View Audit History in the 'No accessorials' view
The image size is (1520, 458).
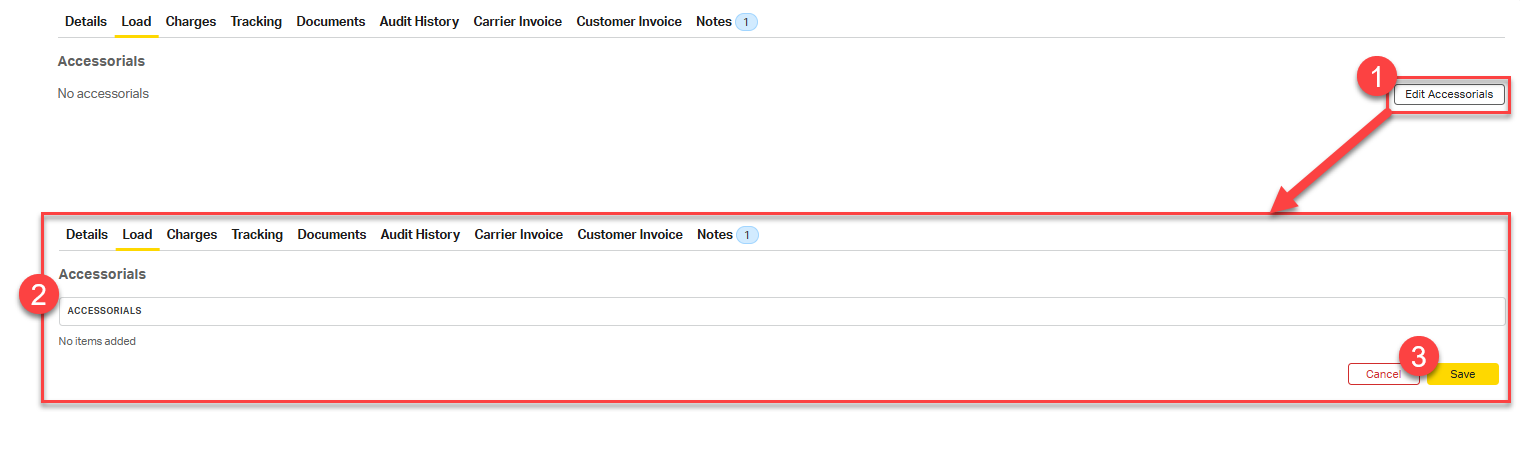click(x=419, y=21)
